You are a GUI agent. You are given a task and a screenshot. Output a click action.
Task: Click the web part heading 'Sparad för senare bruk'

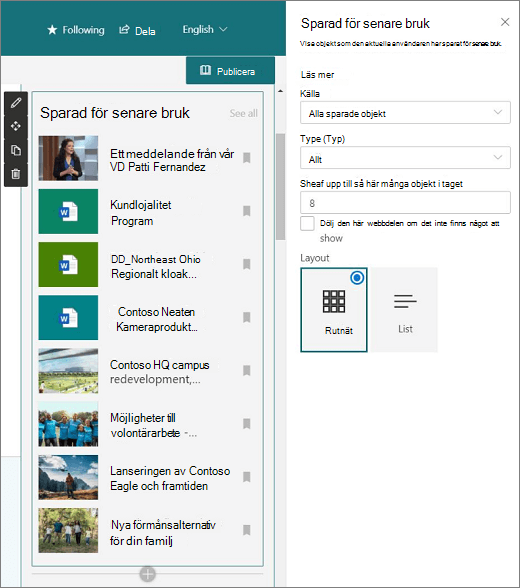115,113
